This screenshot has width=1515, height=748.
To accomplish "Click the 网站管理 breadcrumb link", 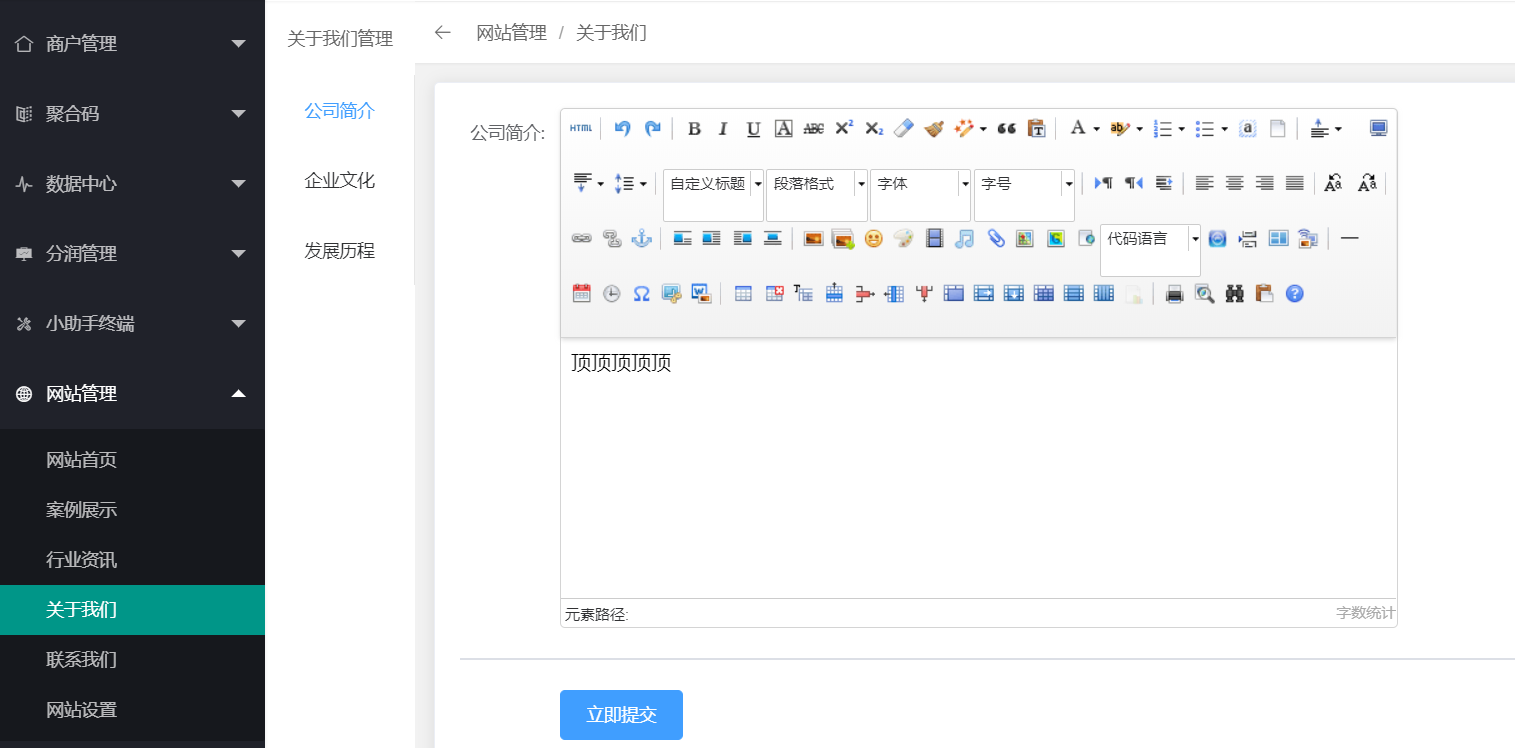I will click(511, 33).
